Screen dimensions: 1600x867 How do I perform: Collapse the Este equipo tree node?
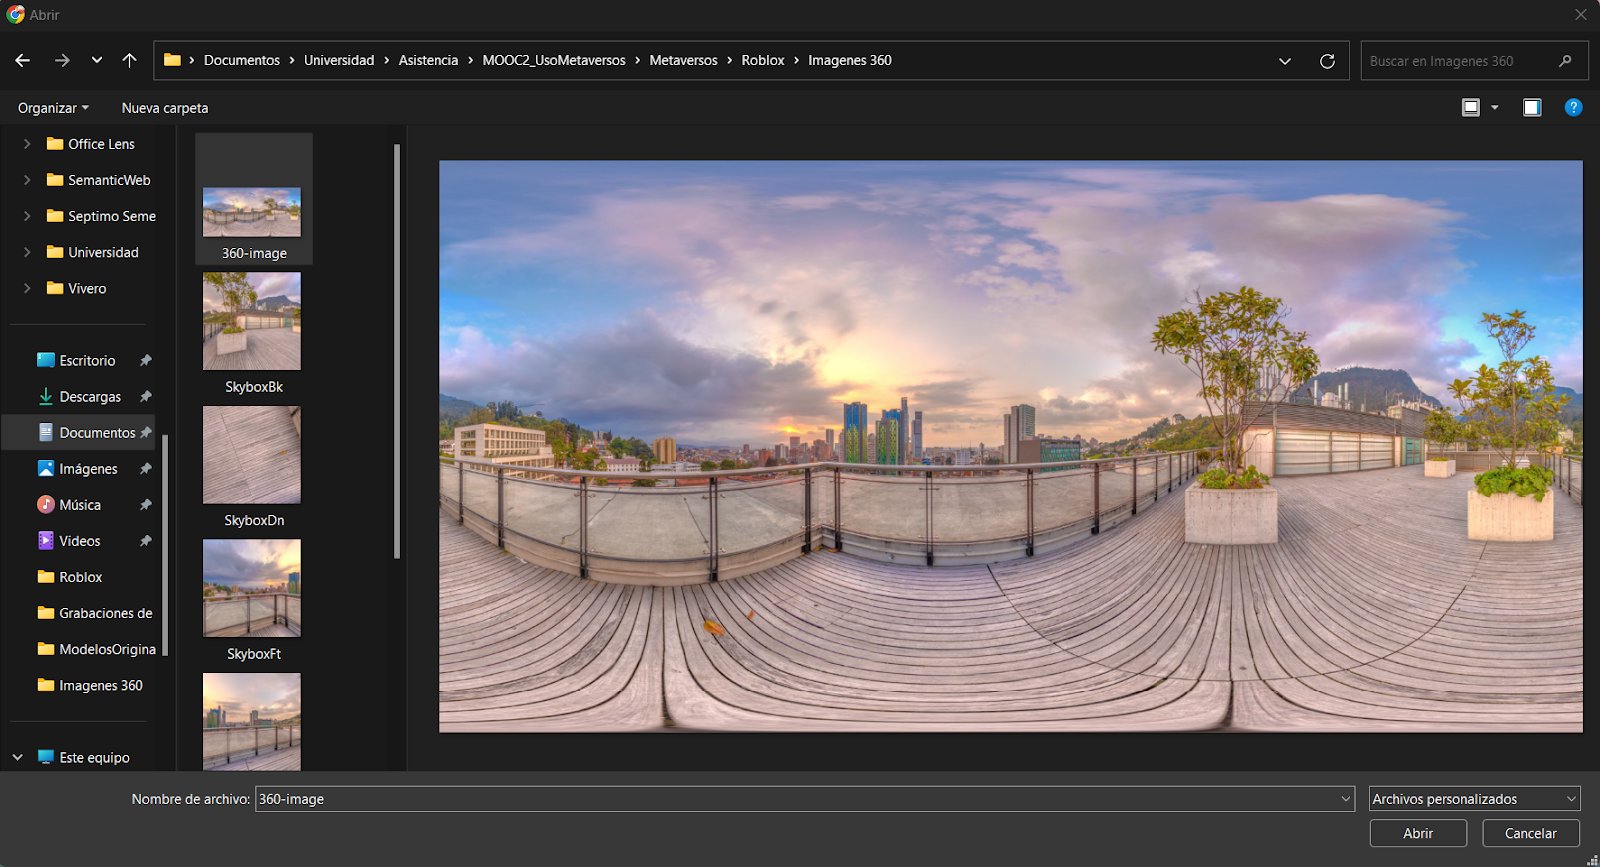point(18,758)
